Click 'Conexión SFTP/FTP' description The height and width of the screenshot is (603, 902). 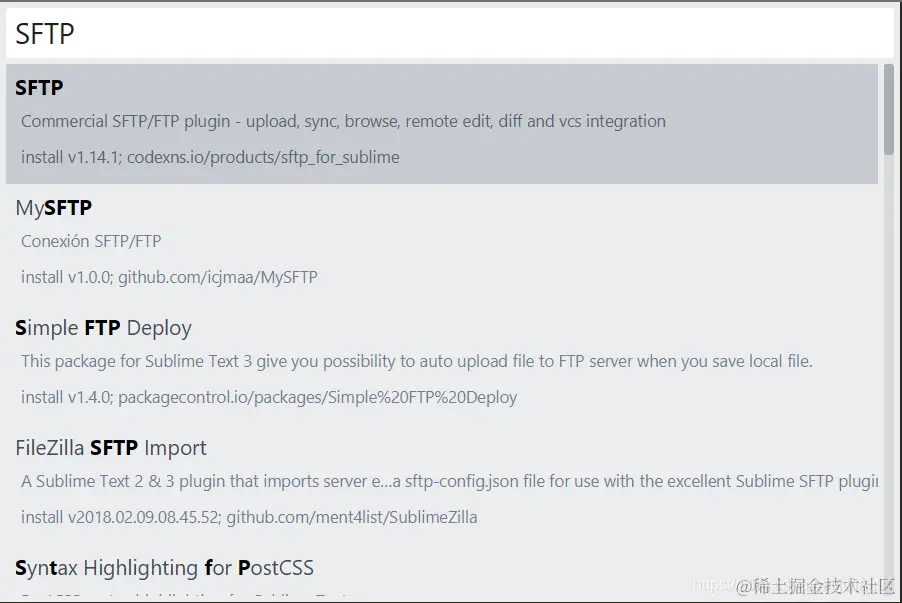click(x=91, y=241)
